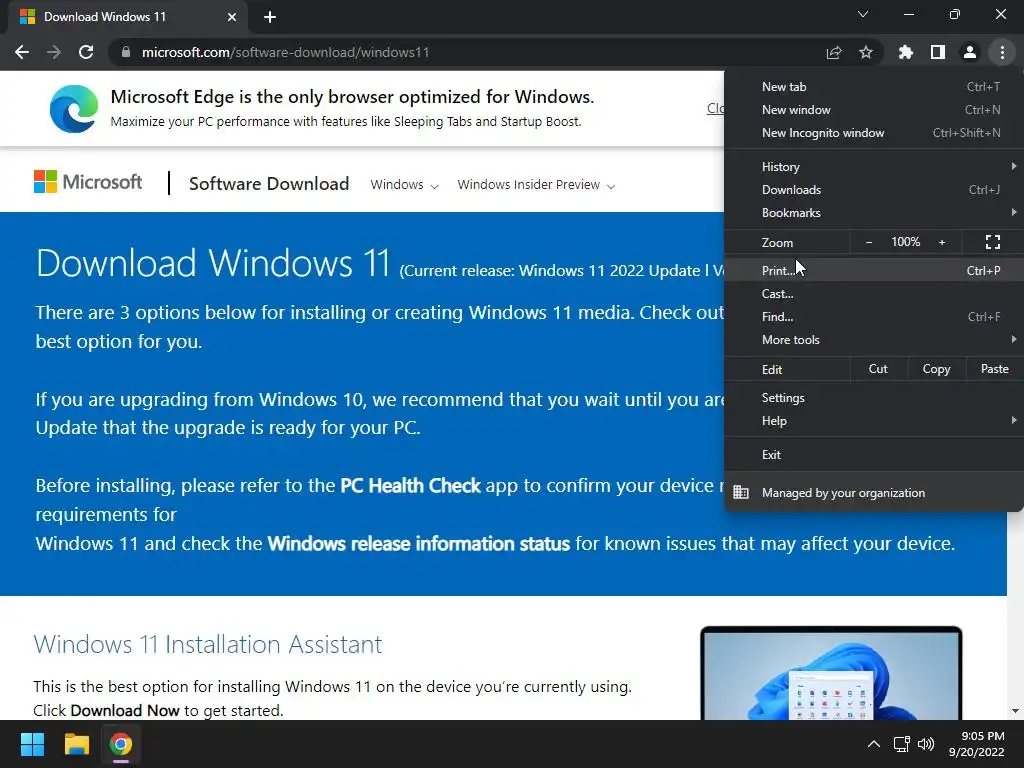Choose Print... in the menu
Viewport: 1024px width, 768px height.
click(874, 270)
